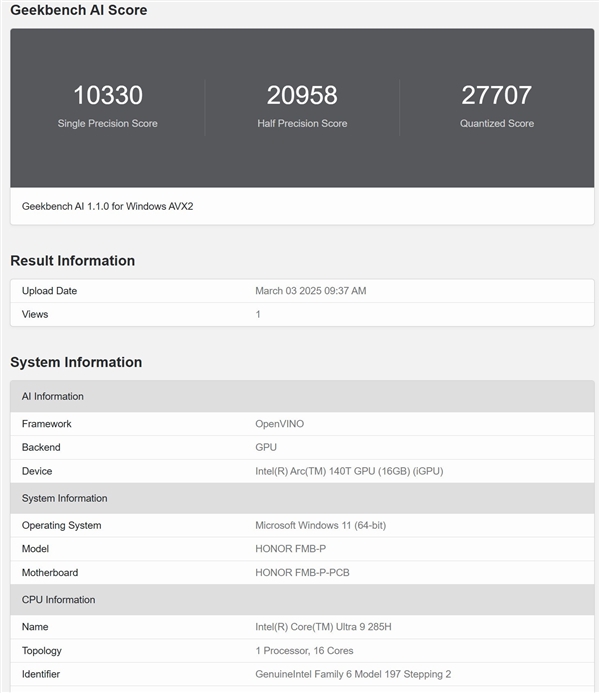
Task: Select the Result Information heading
Action: pyautogui.click(x=72, y=261)
